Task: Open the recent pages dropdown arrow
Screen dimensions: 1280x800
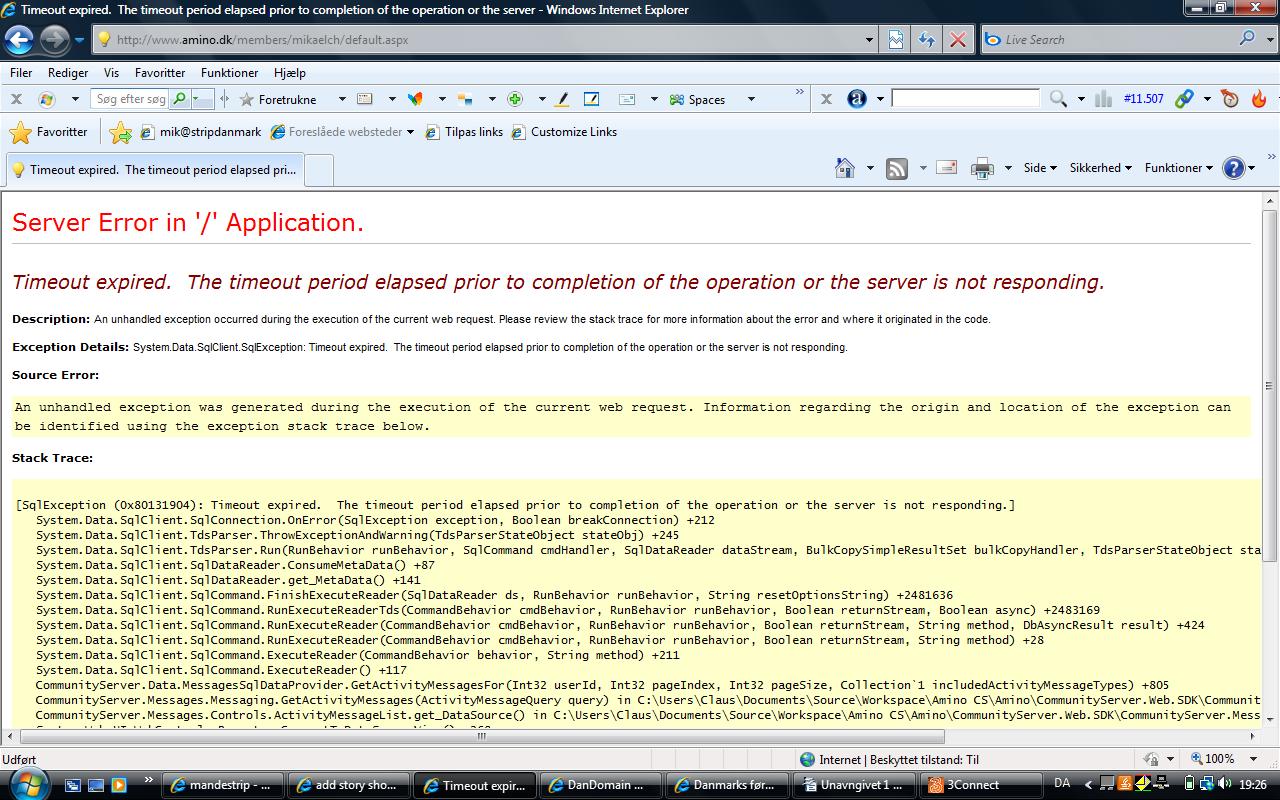Action: 80,40
